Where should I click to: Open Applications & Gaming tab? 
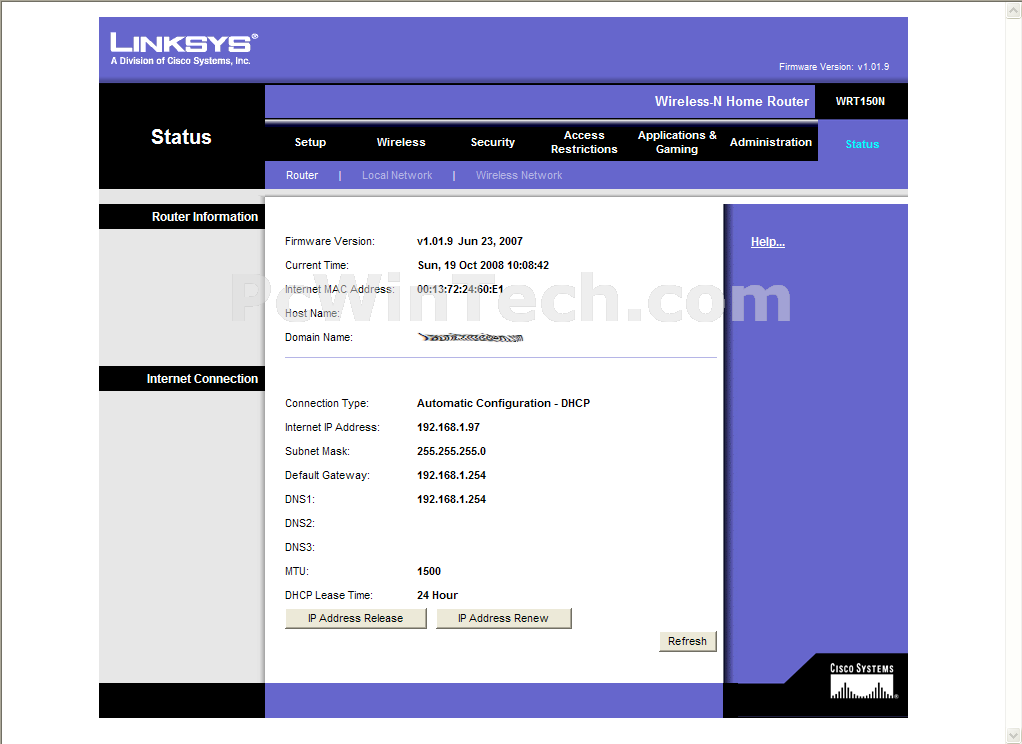(677, 142)
